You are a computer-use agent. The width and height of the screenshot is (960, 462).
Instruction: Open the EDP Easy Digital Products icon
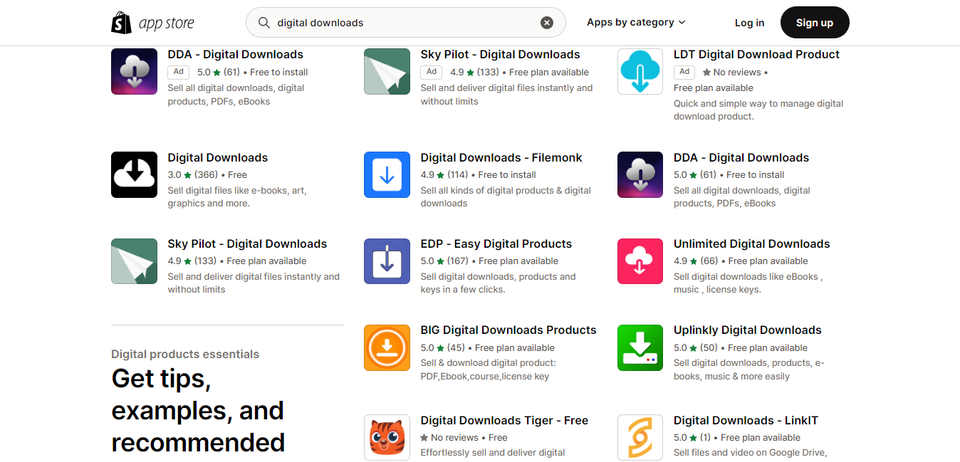pyautogui.click(x=387, y=261)
